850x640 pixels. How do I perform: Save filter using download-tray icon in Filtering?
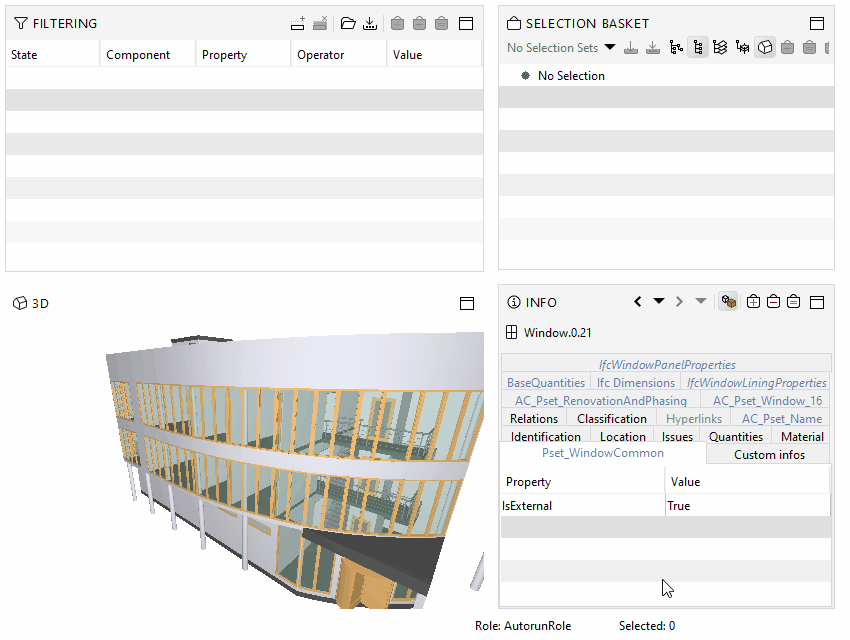pos(370,23)
